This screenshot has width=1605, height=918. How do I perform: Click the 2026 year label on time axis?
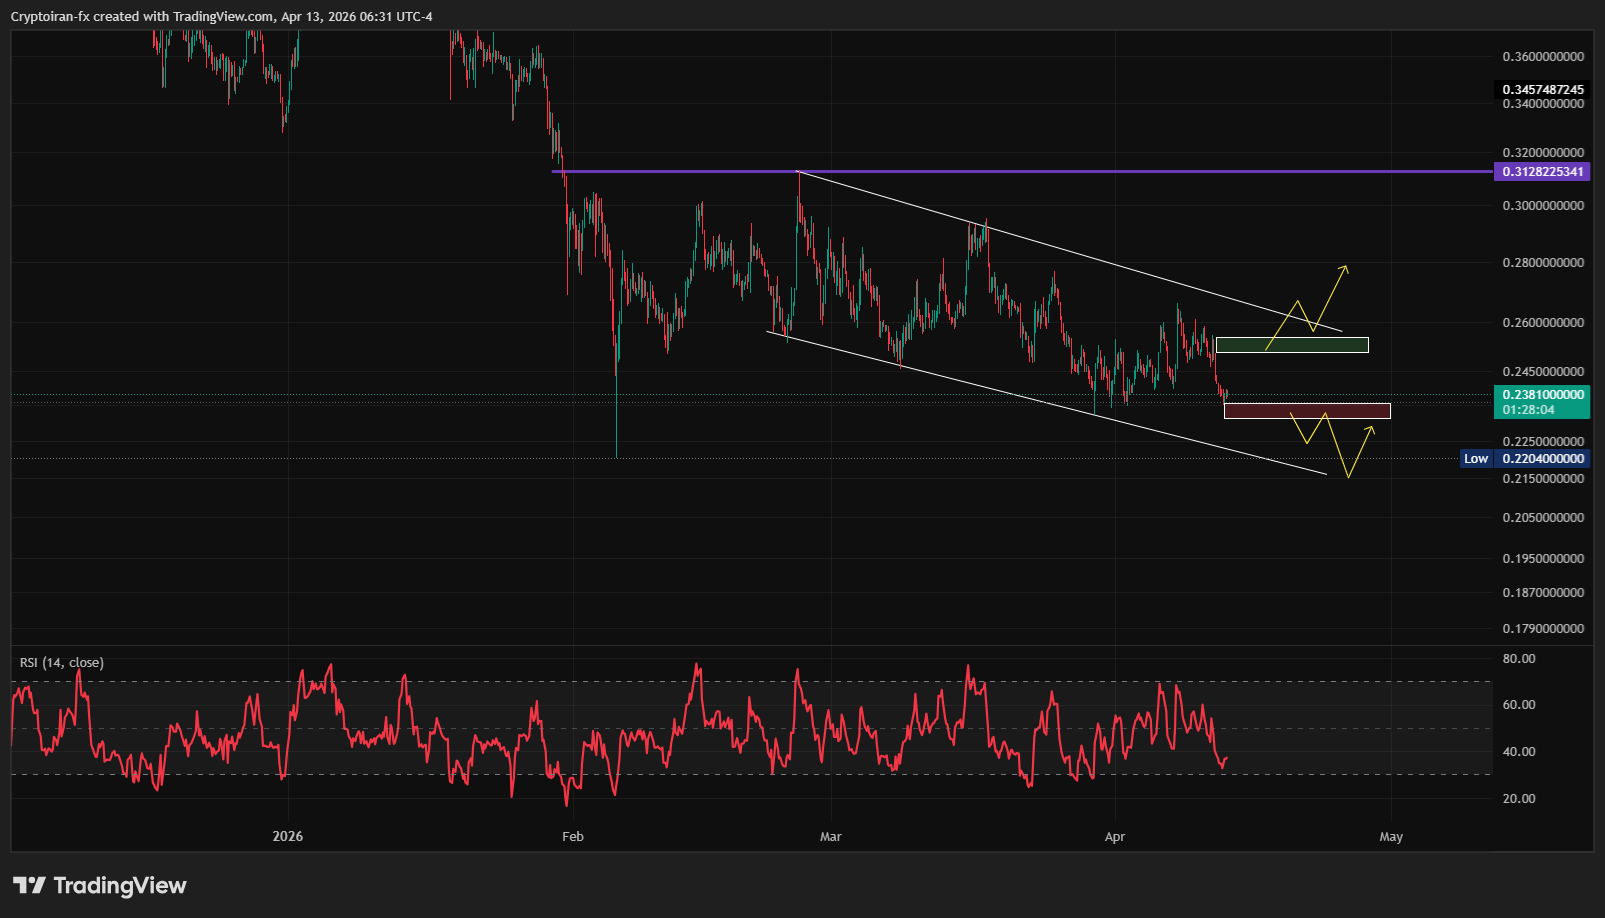[287, 837]
